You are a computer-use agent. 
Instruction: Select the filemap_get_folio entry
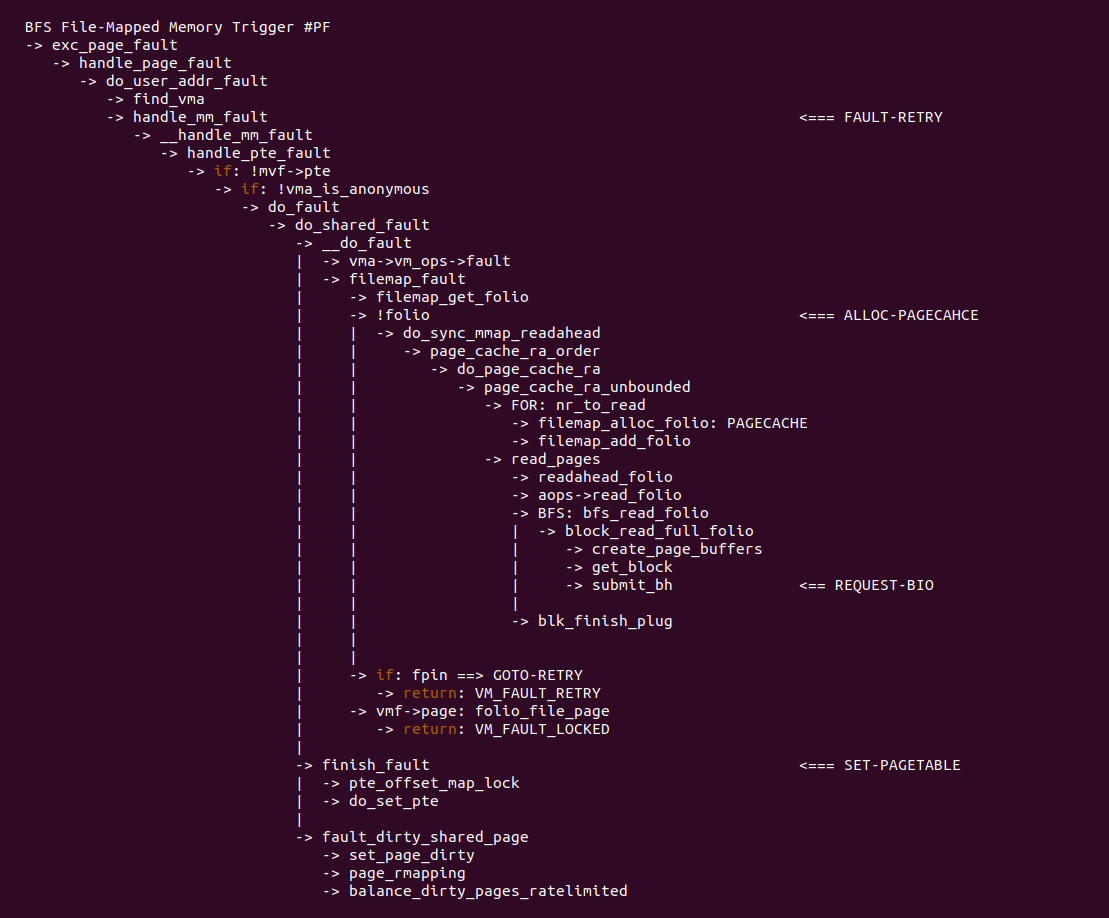point(452,297)
